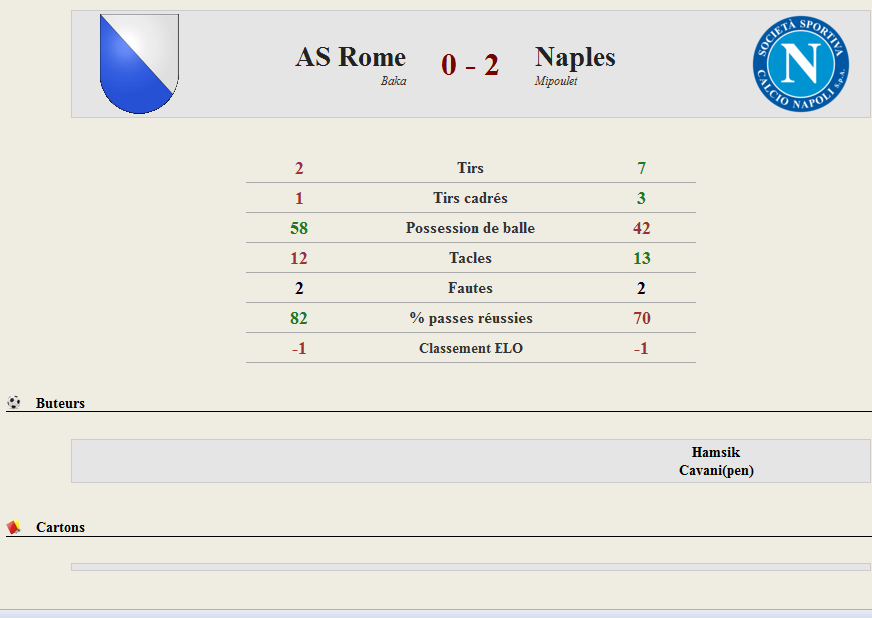Open the AS Rome team name

(350, 57)
